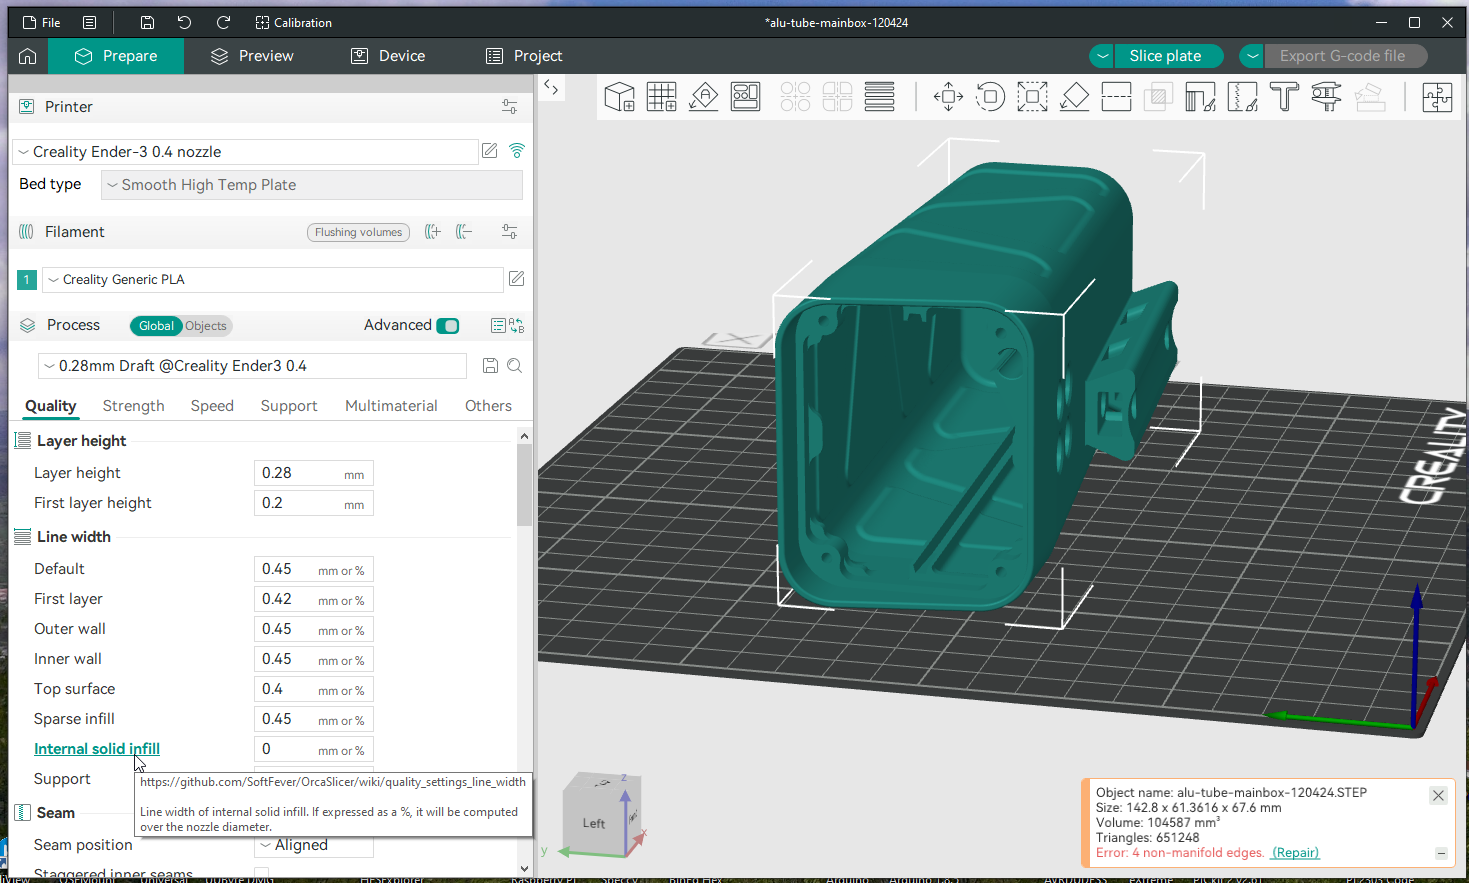Screen dimensions: 1469x883
Task: Click the remove filament icon
Action: point(464,232)
